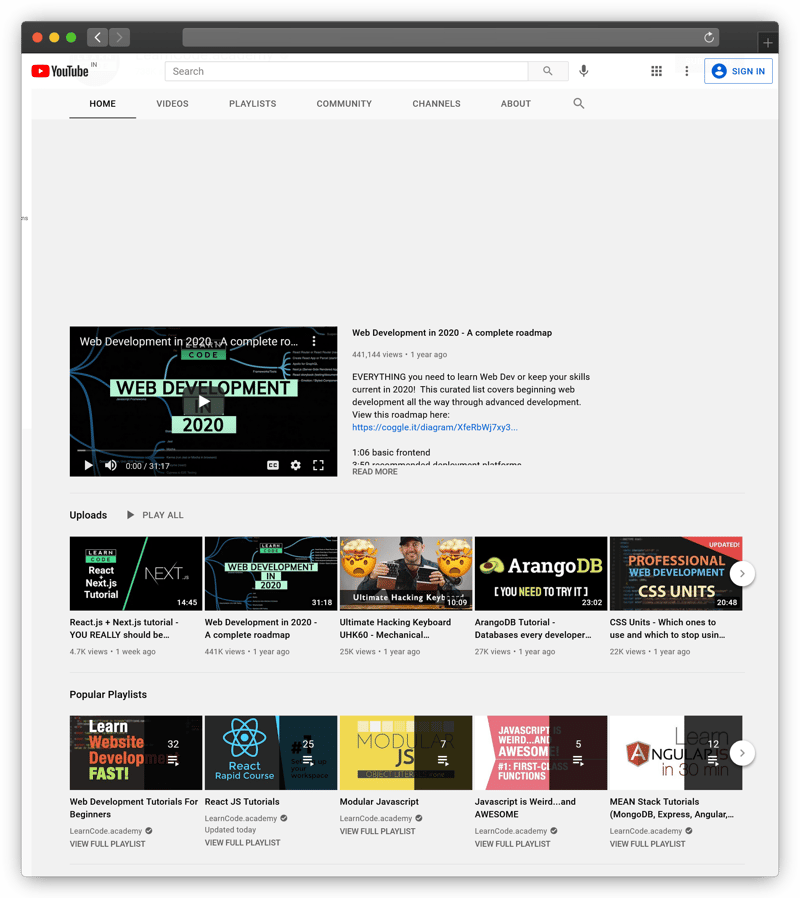Click the browser address bar
The height and width of the screenshot is (898, 800).
click(451, 37)
